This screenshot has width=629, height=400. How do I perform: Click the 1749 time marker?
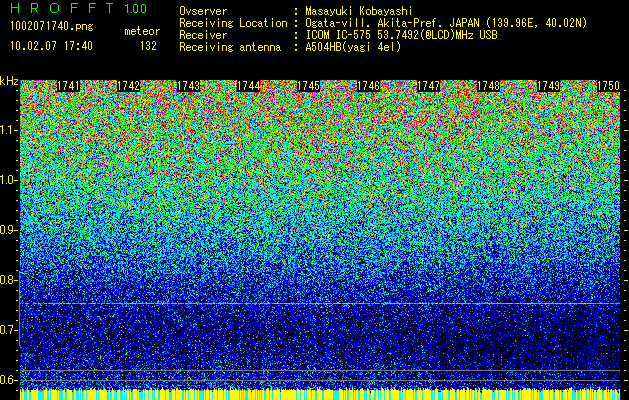[x=548, y=86]
